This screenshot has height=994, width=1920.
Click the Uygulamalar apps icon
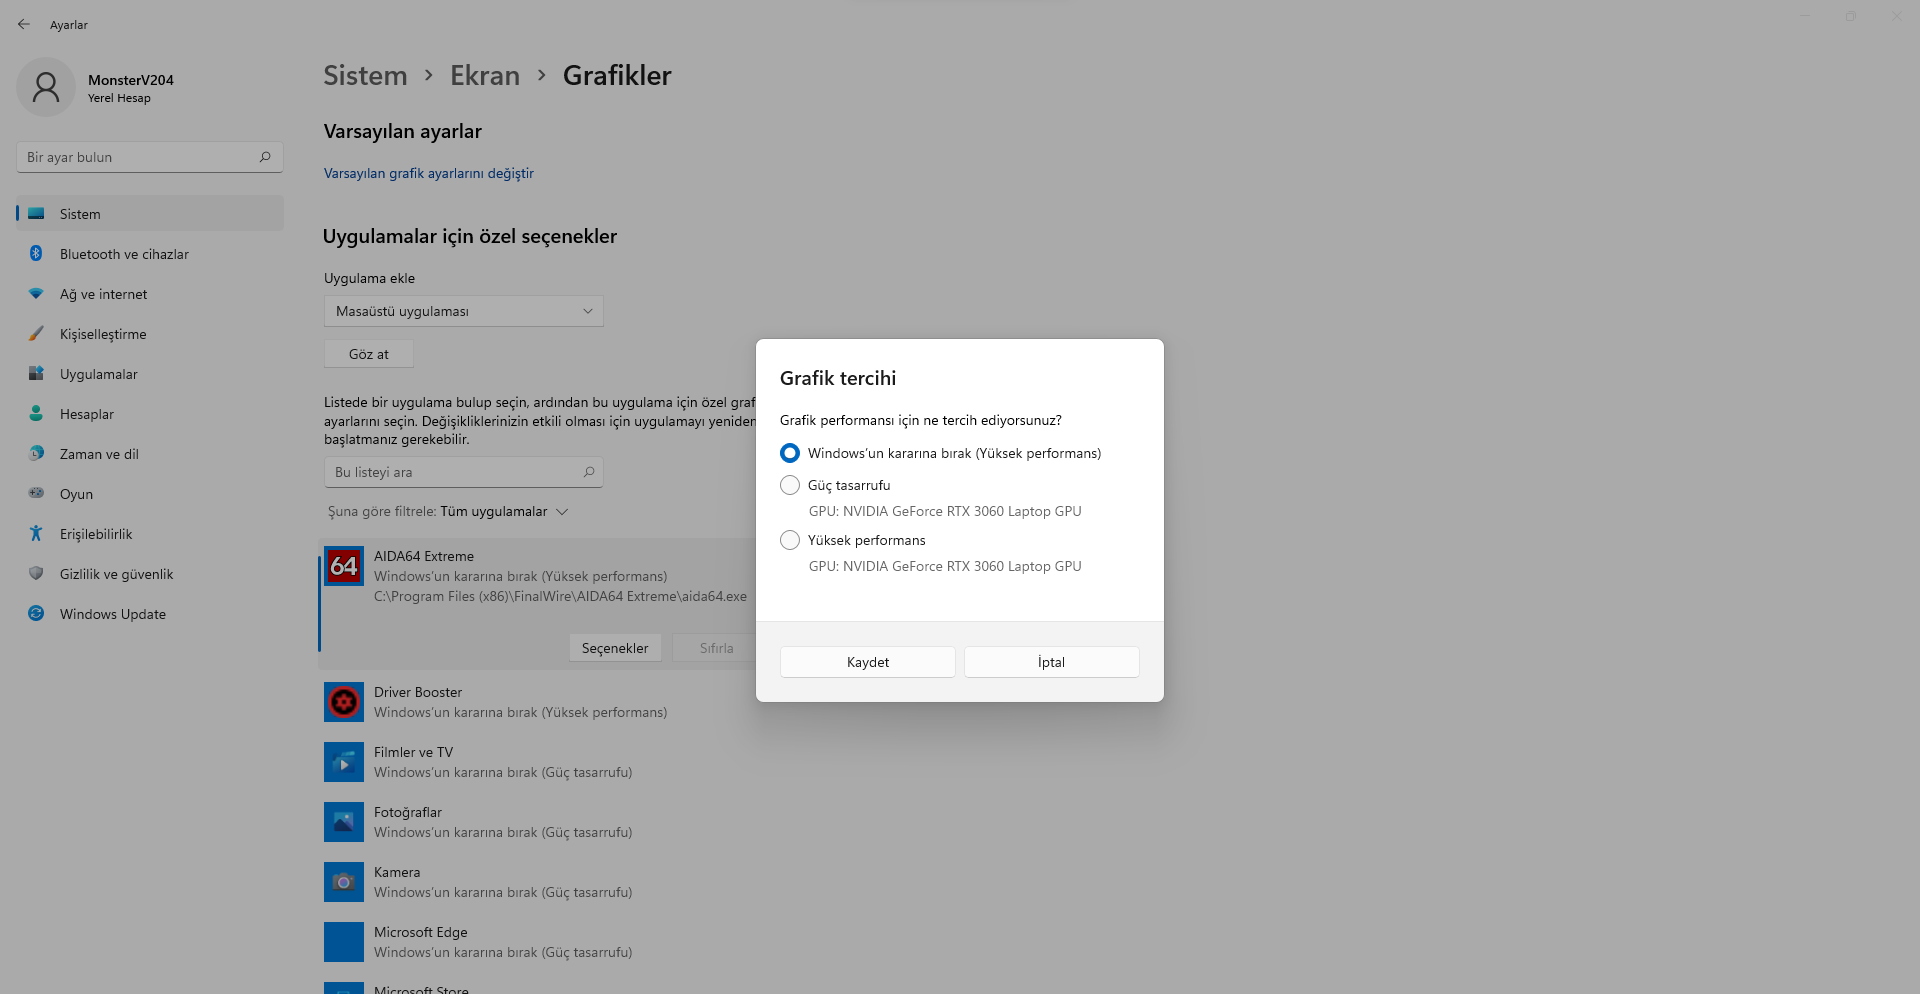(x=36, y=374)
